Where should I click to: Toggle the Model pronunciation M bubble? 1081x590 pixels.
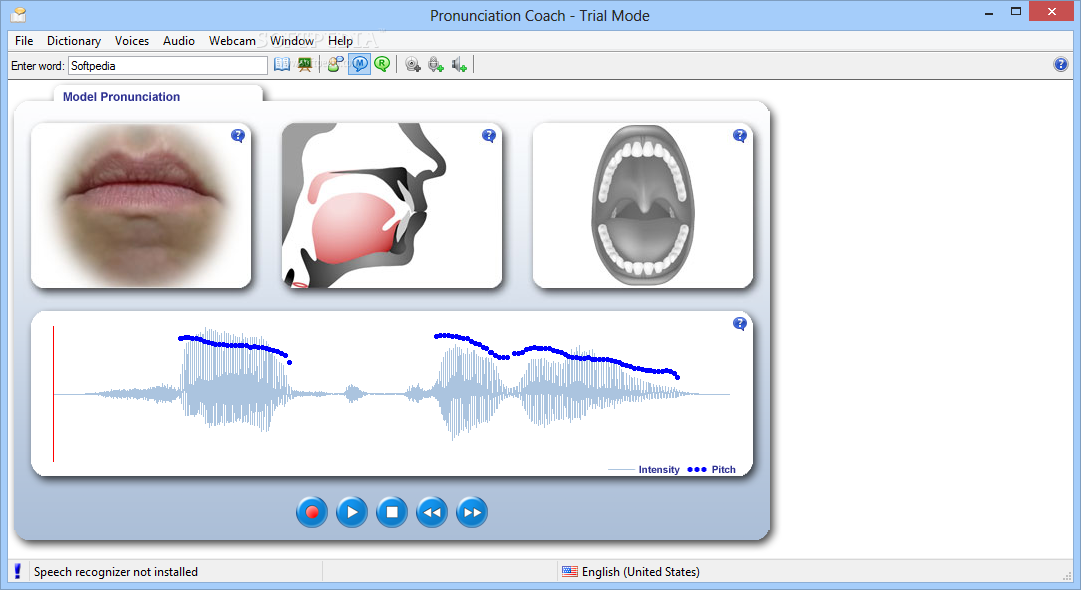359,65
